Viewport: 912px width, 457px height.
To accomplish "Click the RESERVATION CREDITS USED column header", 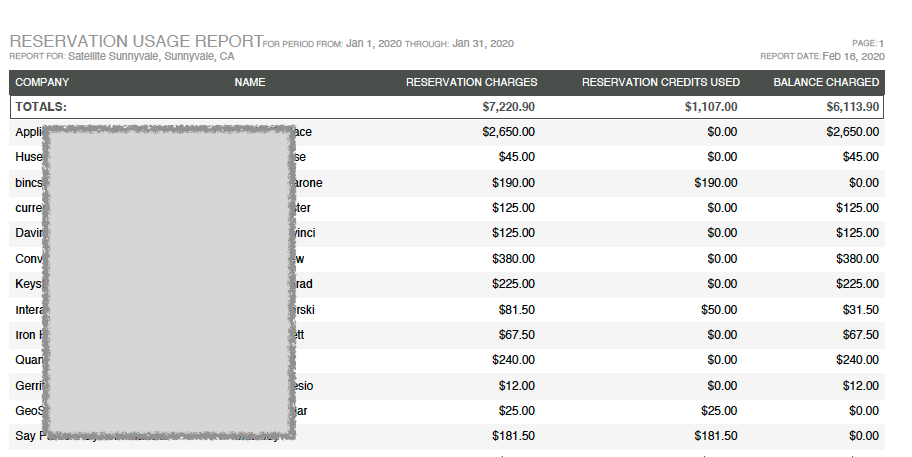I will pos(661,82).
